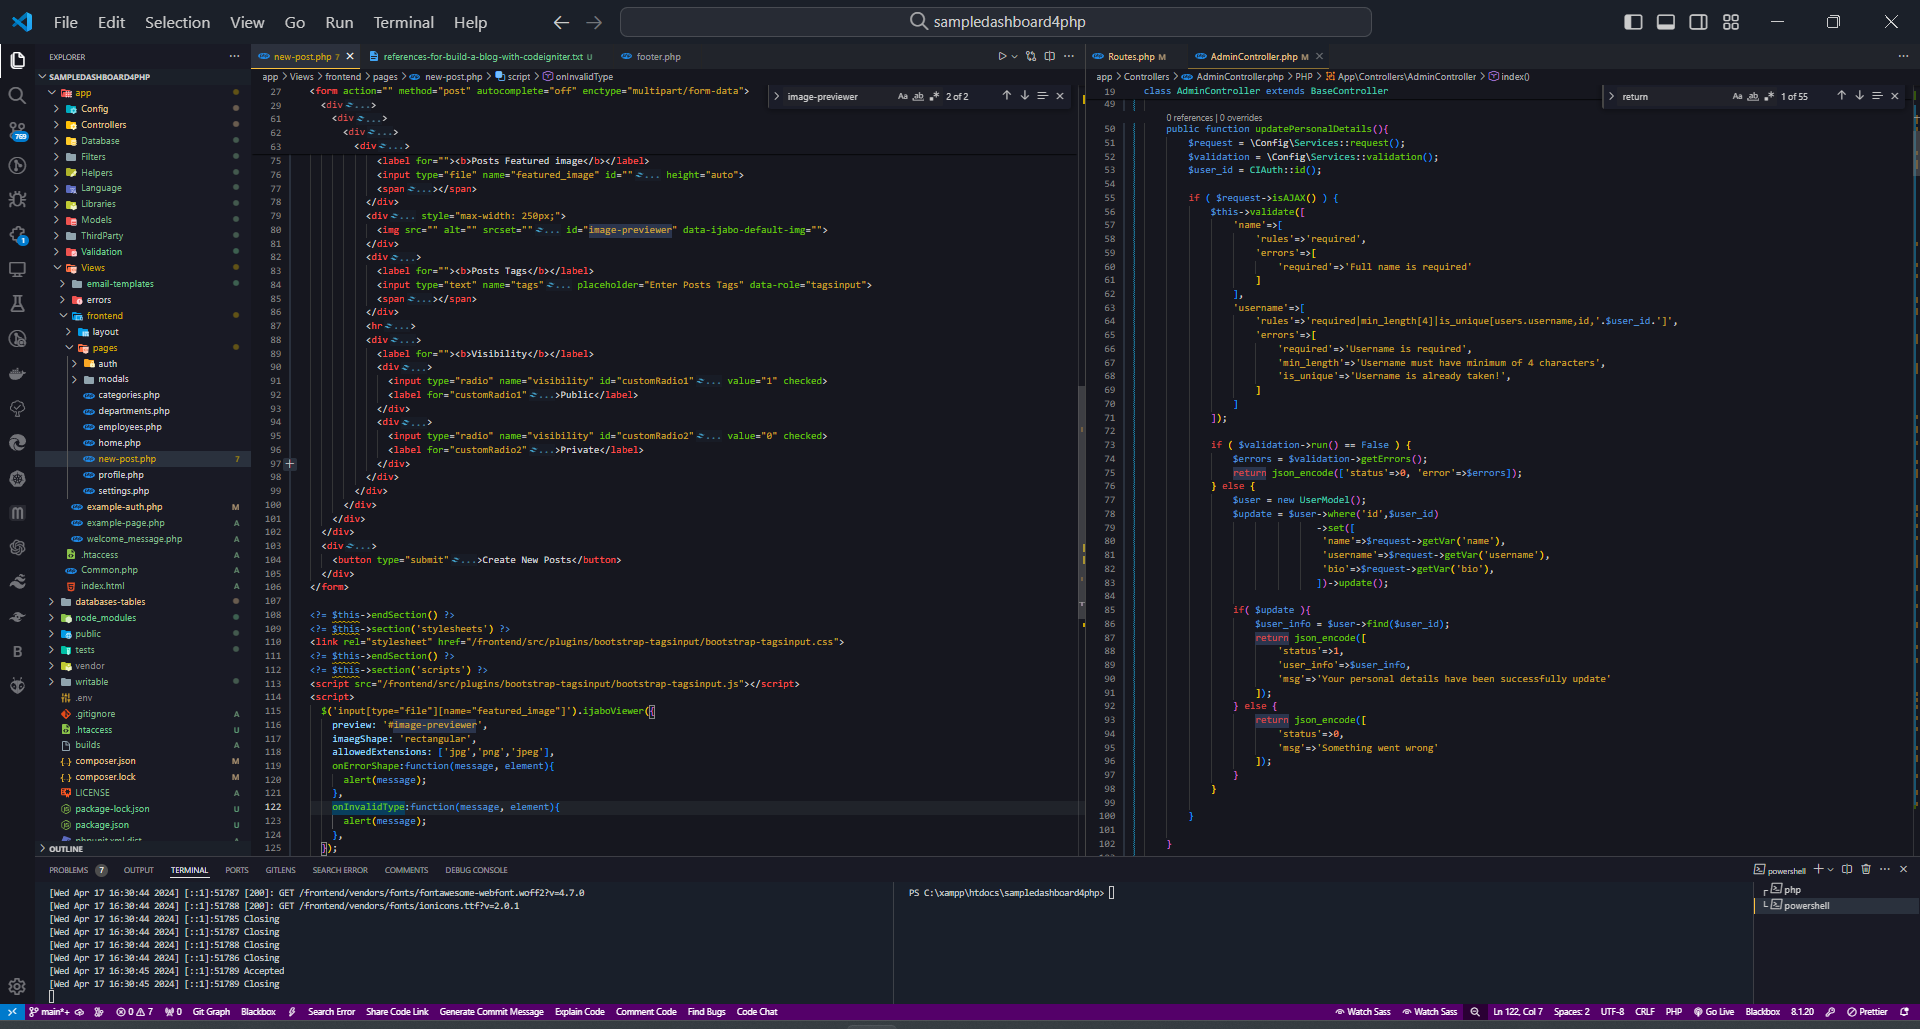Switch to the DEBUG CONSOLE panel tab
Screen dimensions: 1920x1029
(476, 870)
